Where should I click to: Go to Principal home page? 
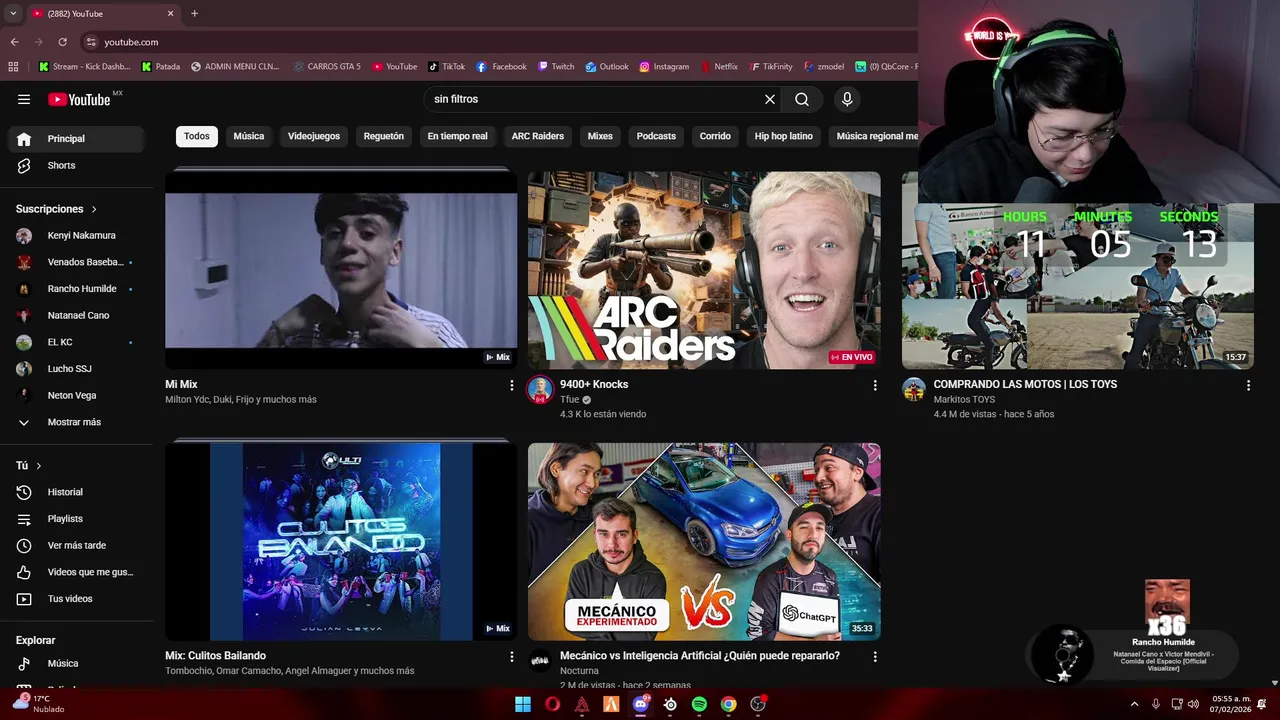pyautogui.click(x=76, y=139)
